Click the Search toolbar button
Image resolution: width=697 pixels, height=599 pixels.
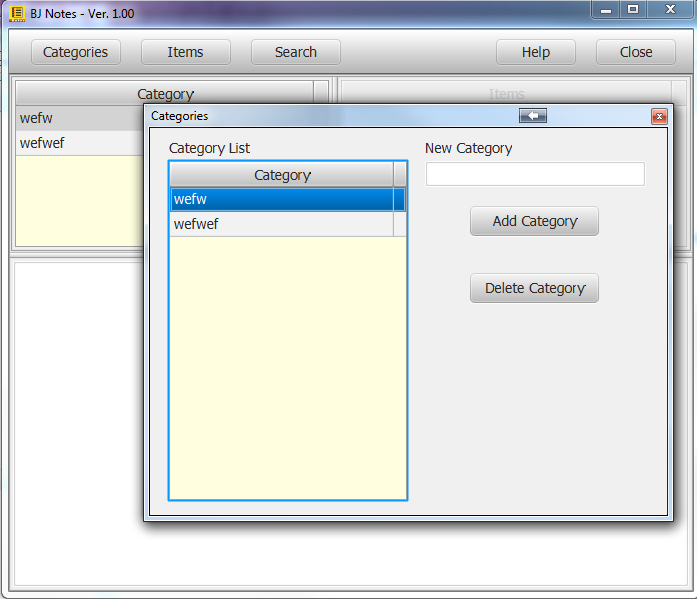click(x=296, y=52)
